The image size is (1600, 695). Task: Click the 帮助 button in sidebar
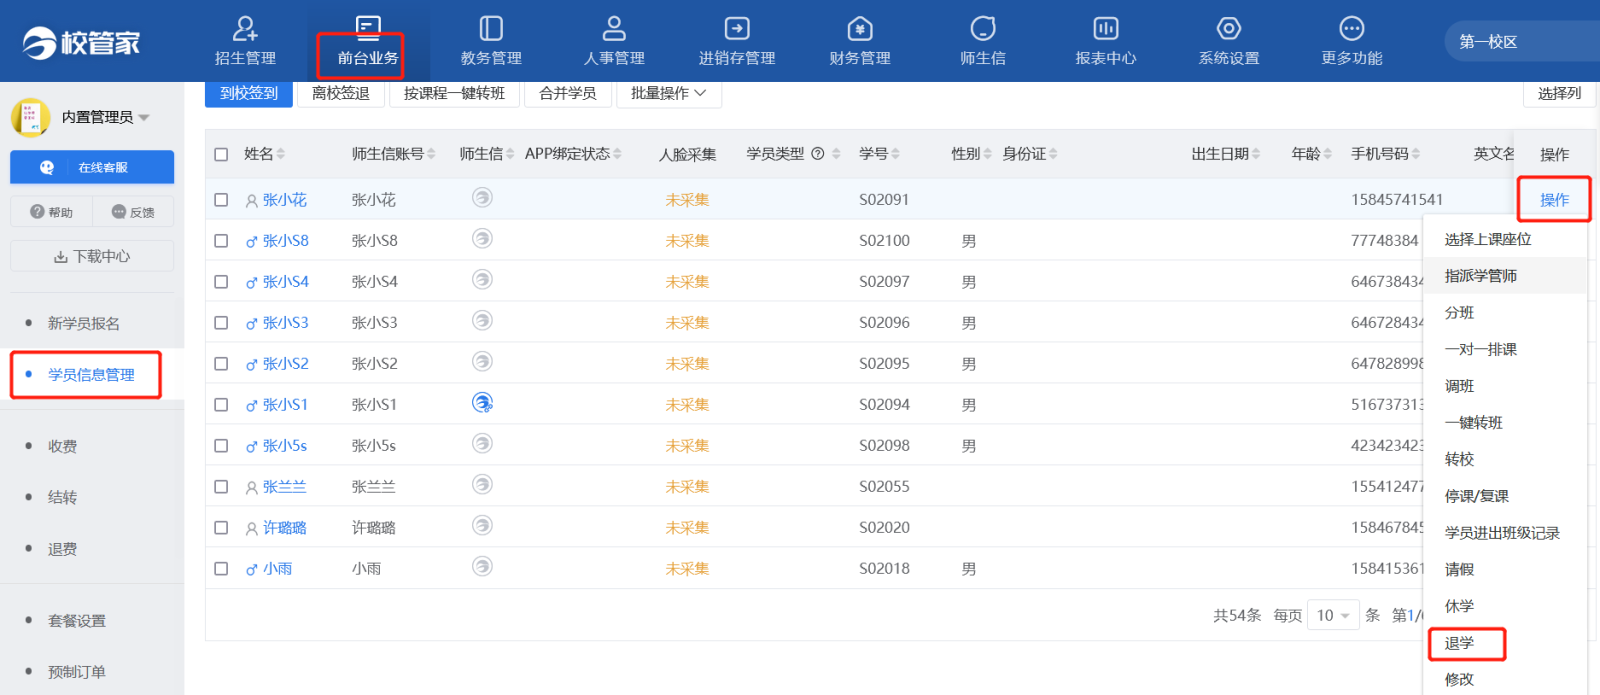point(52,212)
